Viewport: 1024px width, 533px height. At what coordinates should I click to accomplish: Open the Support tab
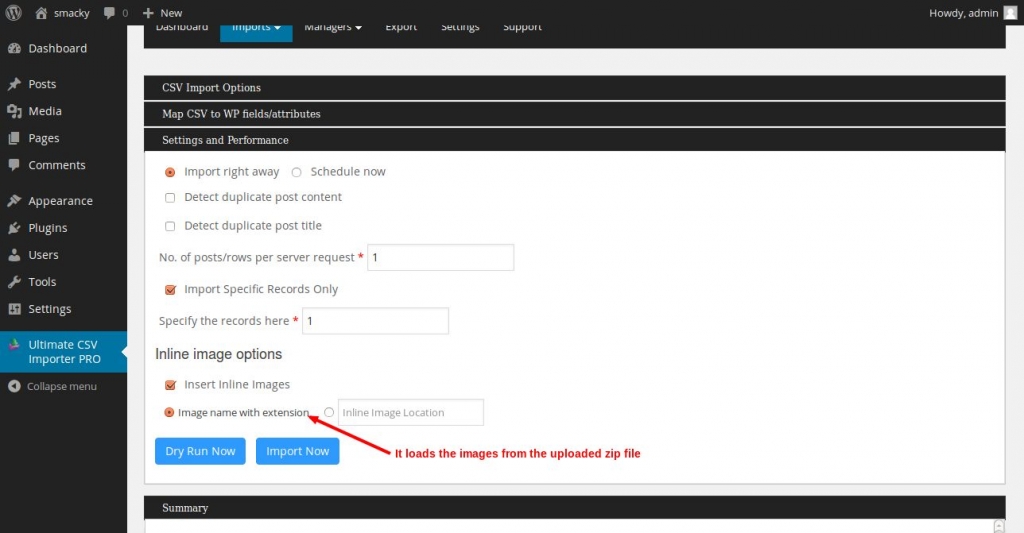(x=522, y=29)
